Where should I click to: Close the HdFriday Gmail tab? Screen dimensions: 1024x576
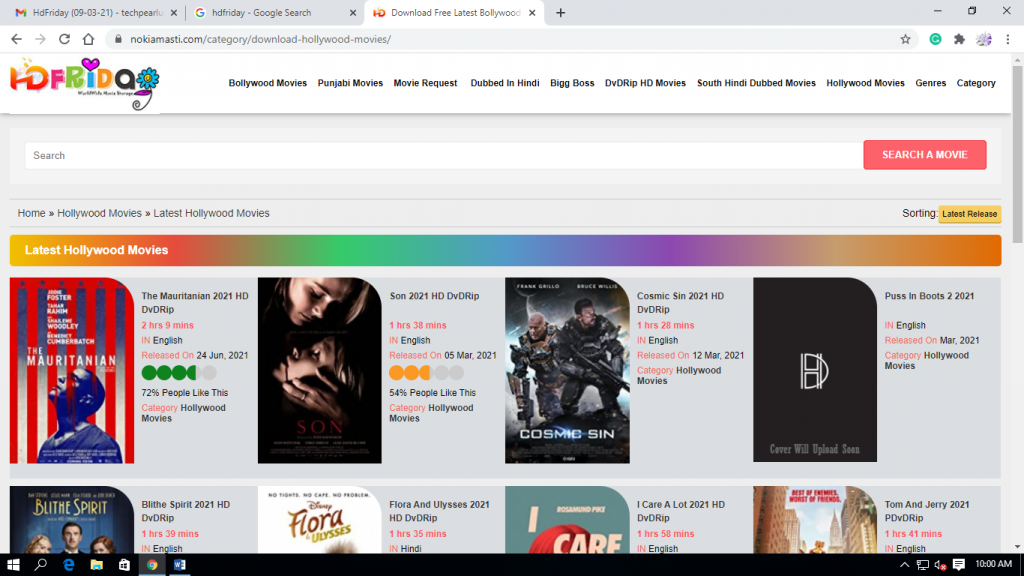(174, 12)
